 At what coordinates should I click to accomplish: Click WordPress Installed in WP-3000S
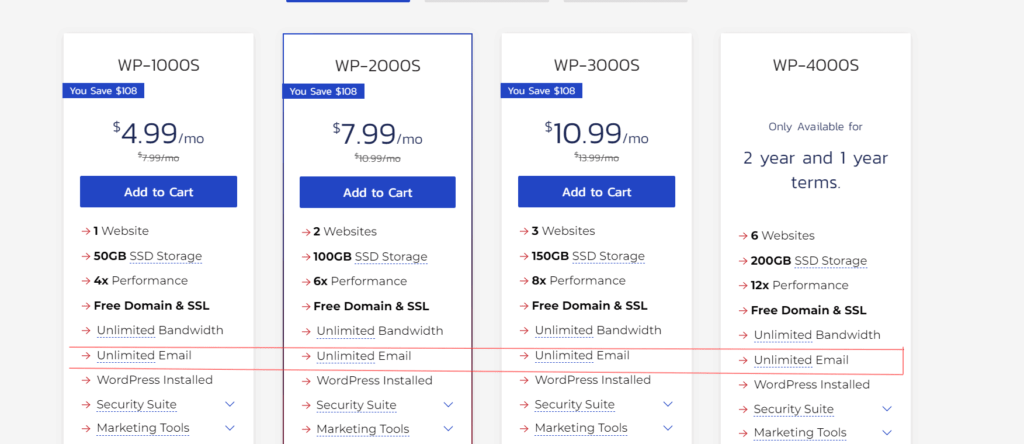click(x=593, y=379)
